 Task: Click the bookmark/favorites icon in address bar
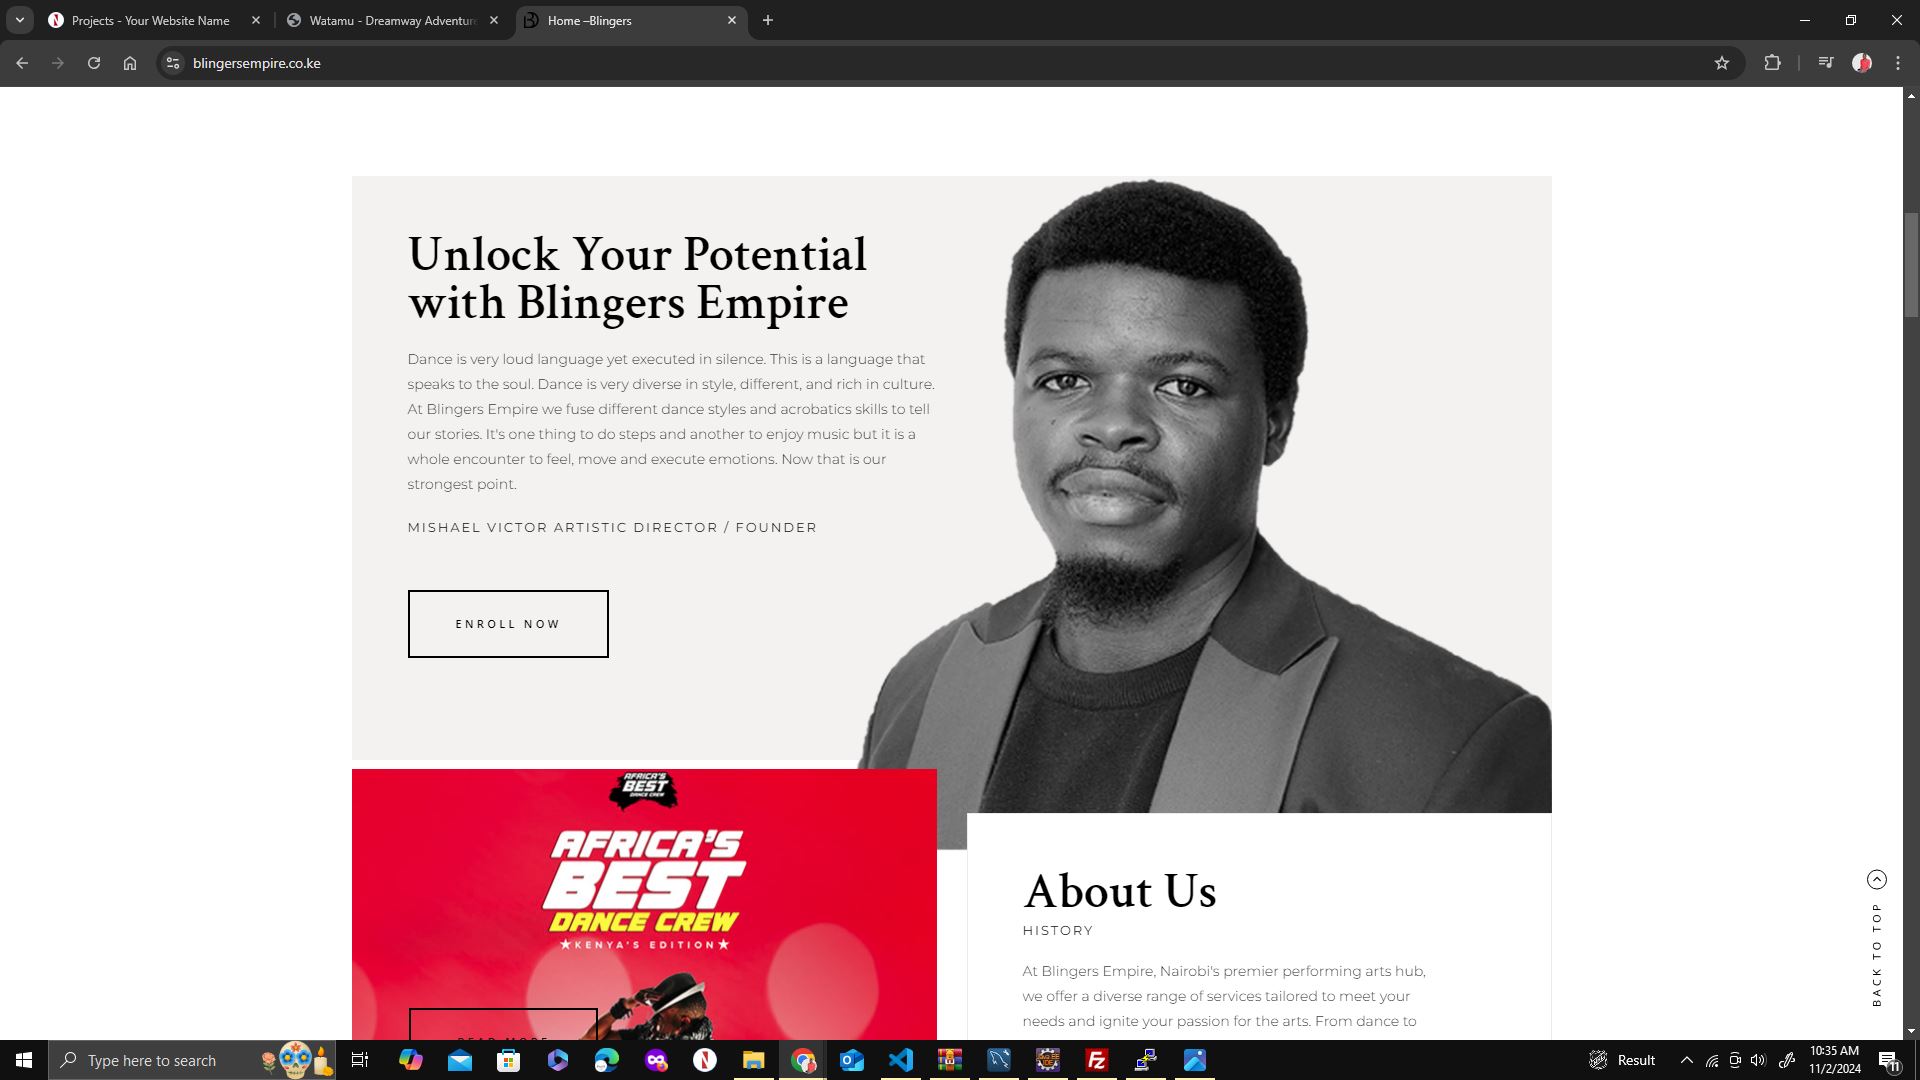pyautogui.click(x=1722, y=62)
